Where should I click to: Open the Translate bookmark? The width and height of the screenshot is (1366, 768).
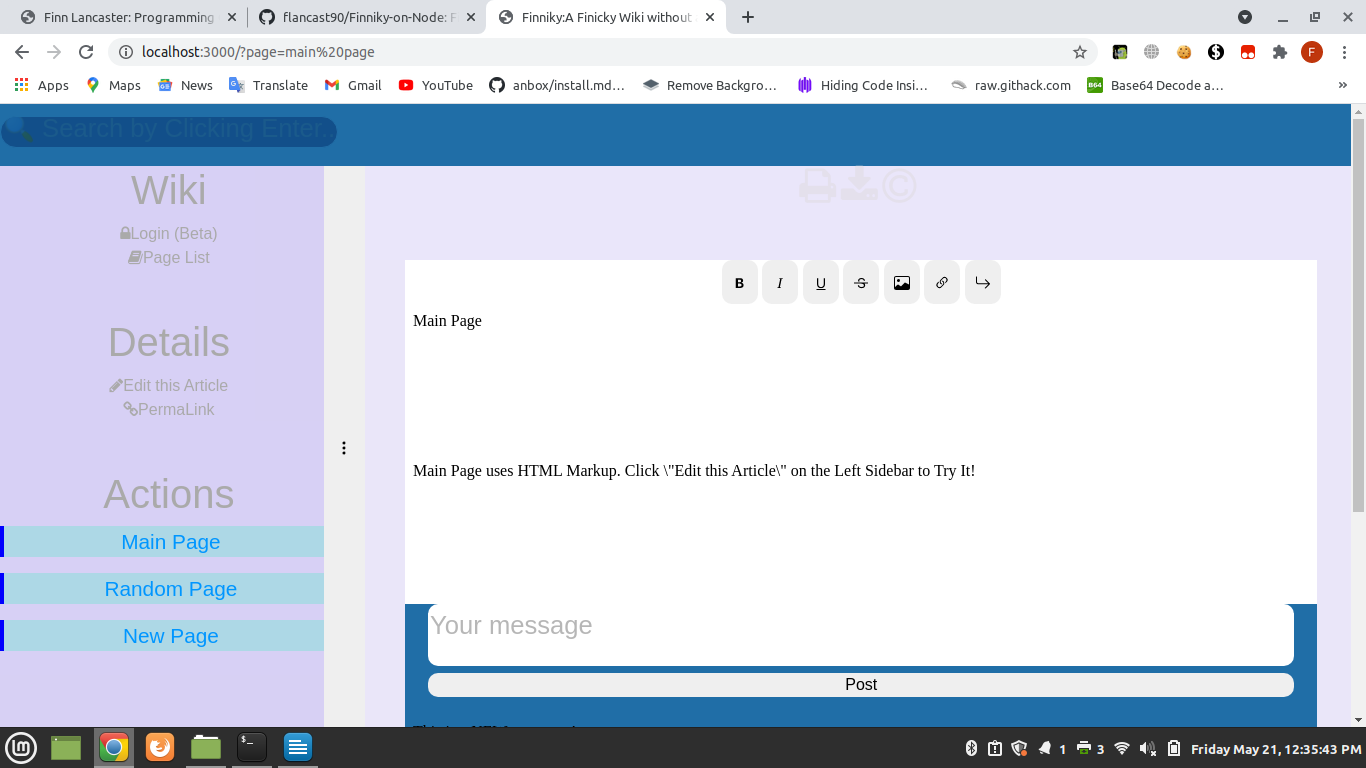pyautogui.click(x=268, y=85)
